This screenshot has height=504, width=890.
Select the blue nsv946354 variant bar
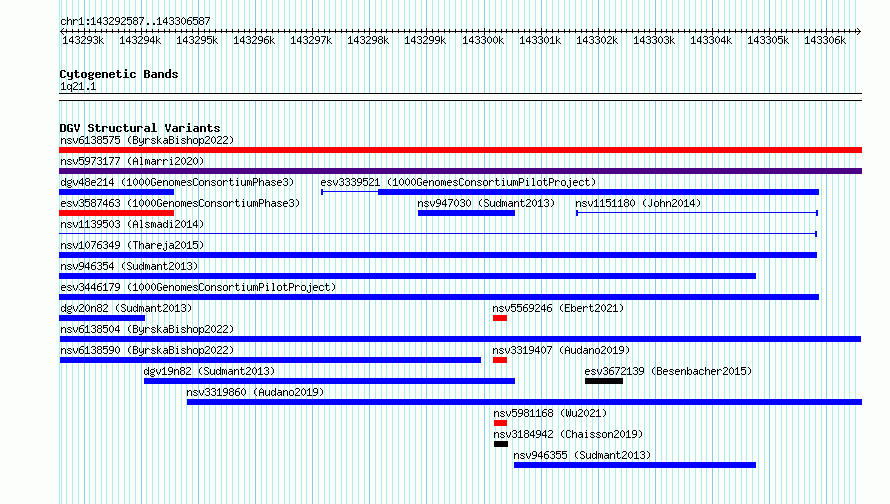coord(408,276)
